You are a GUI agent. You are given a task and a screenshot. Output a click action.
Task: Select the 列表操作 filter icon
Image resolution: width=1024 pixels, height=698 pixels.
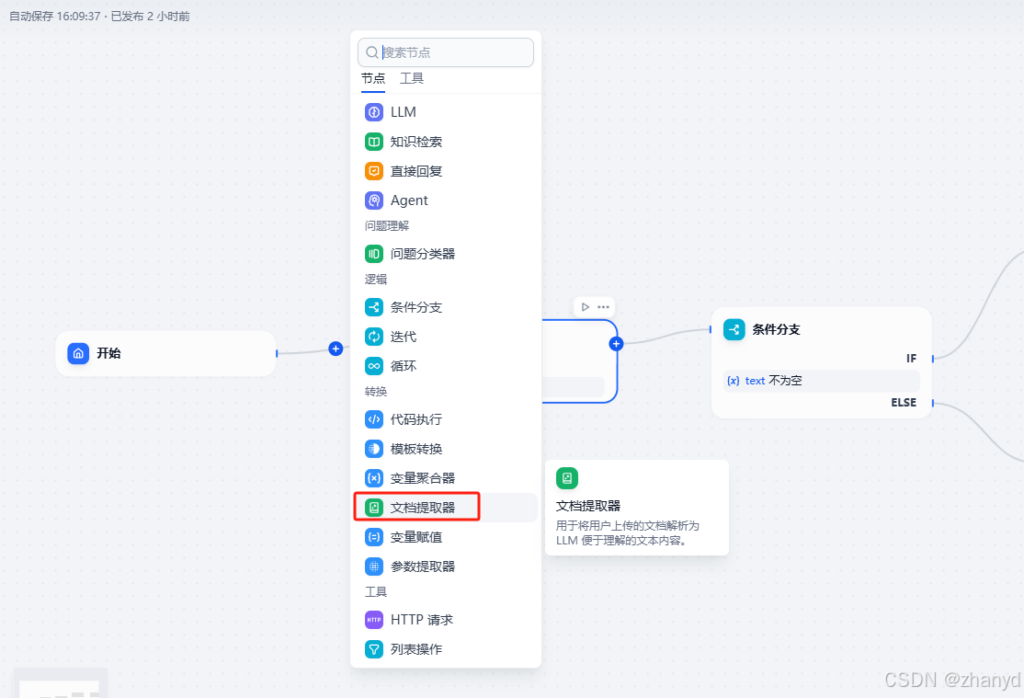(x=374, y=649)
